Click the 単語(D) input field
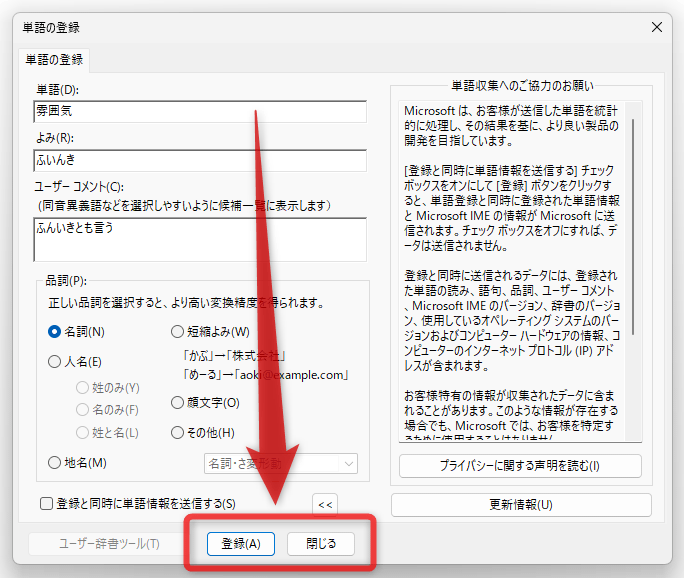The width and height of the screenshot is (684, 578). pyautogui.click(x=200, y=112)
